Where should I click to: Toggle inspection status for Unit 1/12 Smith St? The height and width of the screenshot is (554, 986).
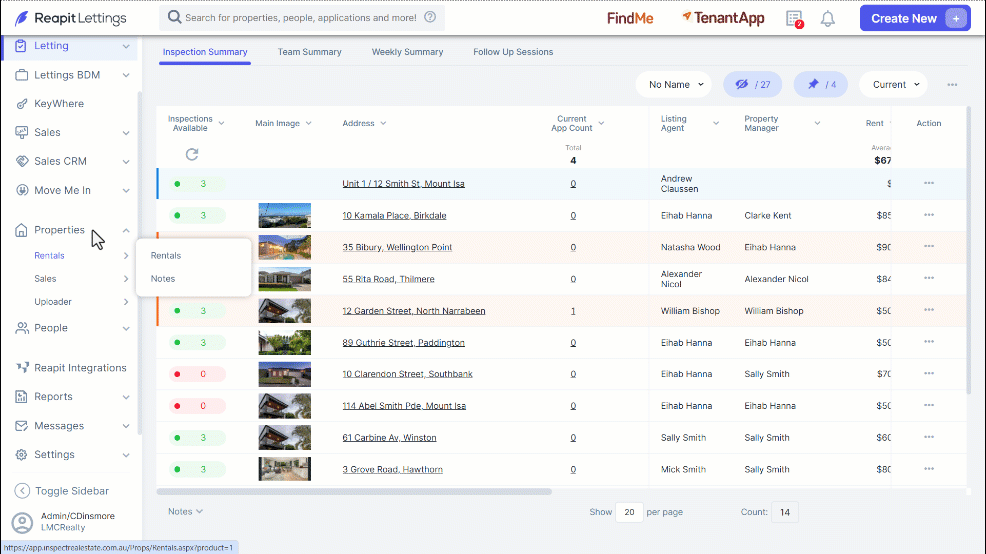click(197, 184)
